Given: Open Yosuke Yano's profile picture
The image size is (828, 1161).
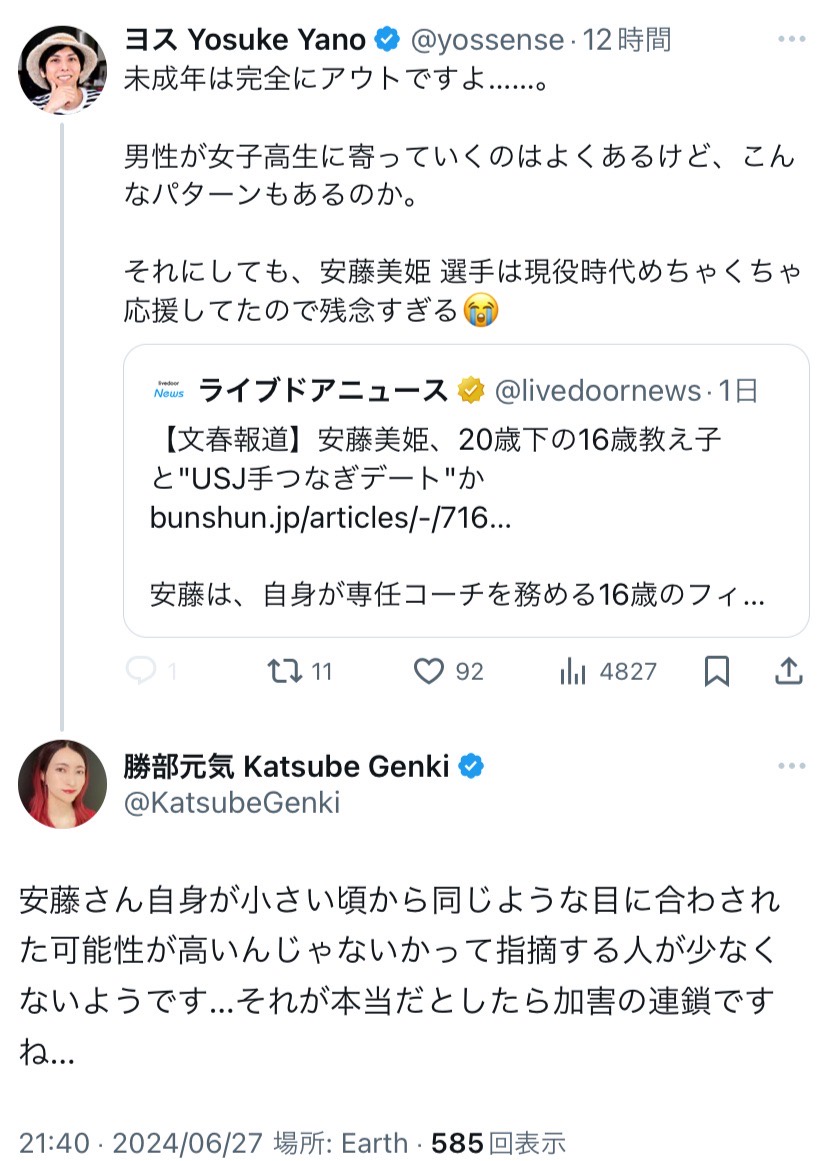Looking at the screenshot, I should (x=62, y=70).
